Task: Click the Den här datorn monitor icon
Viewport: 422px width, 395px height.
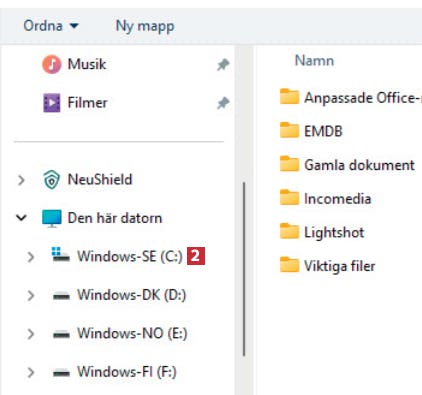Action: pos(52,218)
